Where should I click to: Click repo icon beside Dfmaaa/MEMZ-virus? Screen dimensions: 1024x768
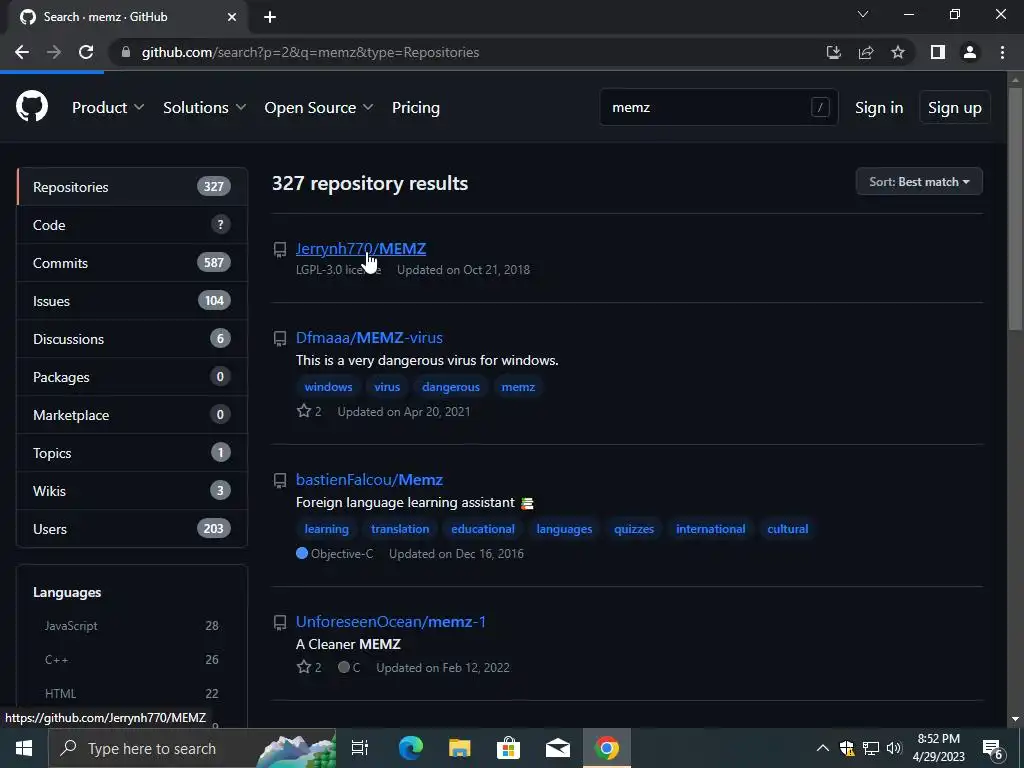280,338
